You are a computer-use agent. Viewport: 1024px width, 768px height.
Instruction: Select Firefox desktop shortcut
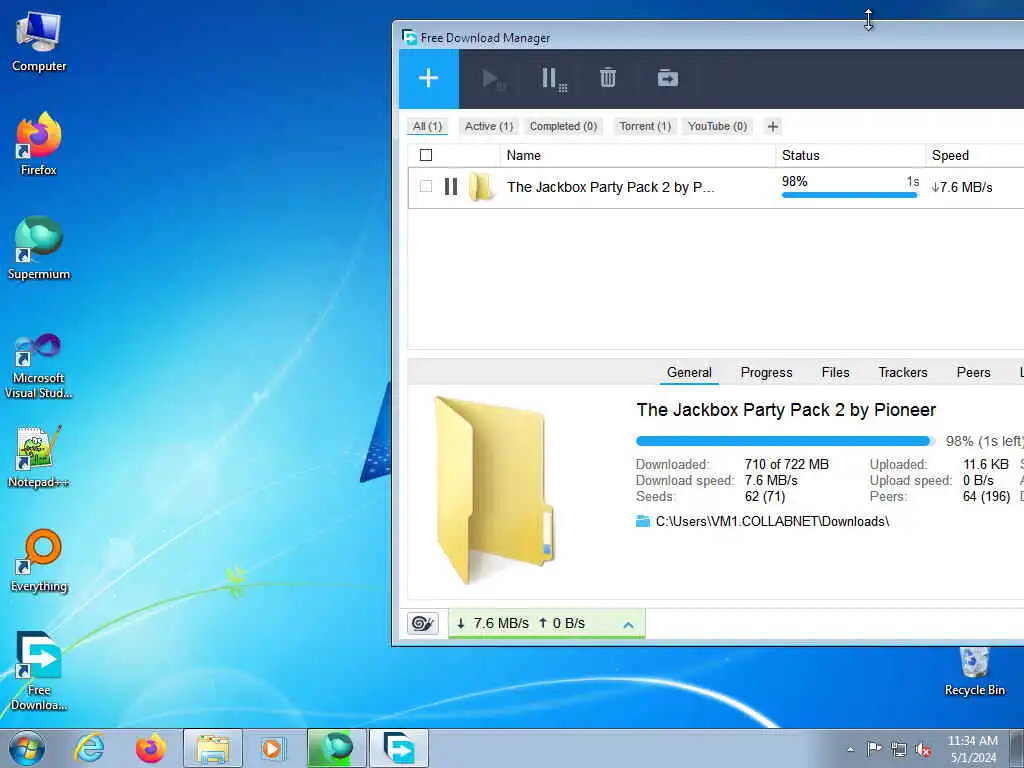(x=39, y=144)
